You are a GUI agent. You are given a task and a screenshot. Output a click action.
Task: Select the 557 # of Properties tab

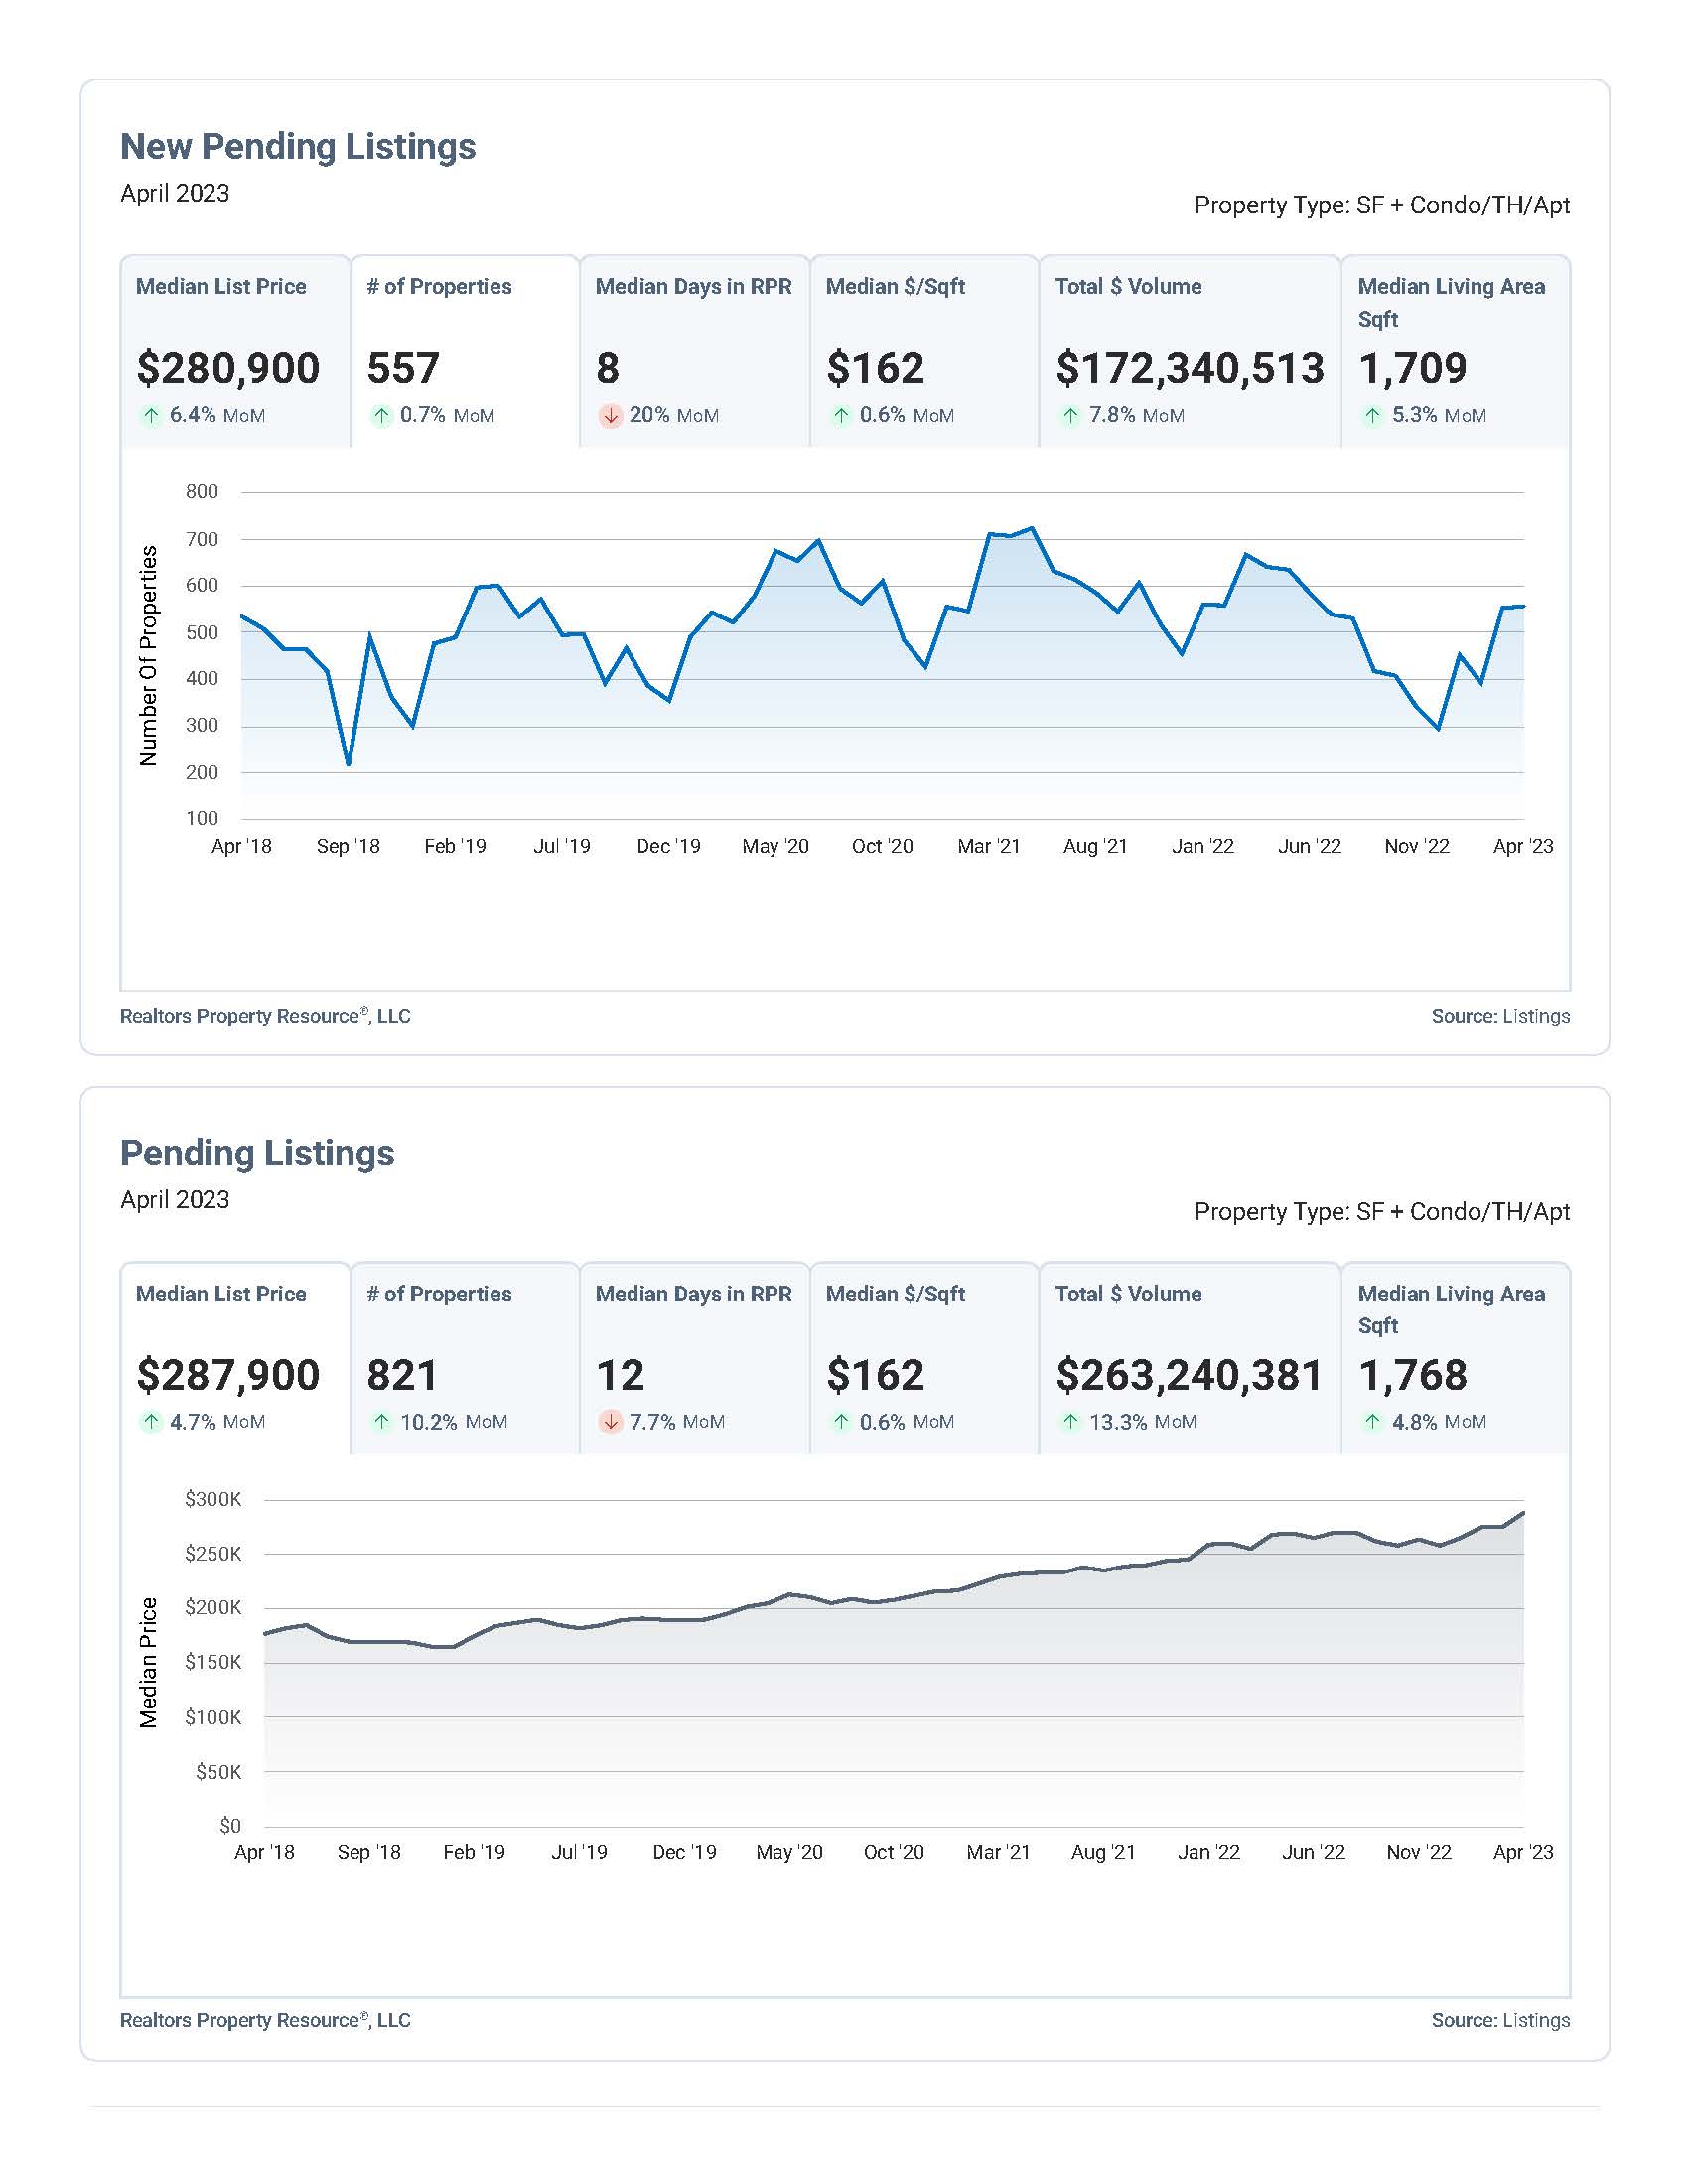[465, 351]
